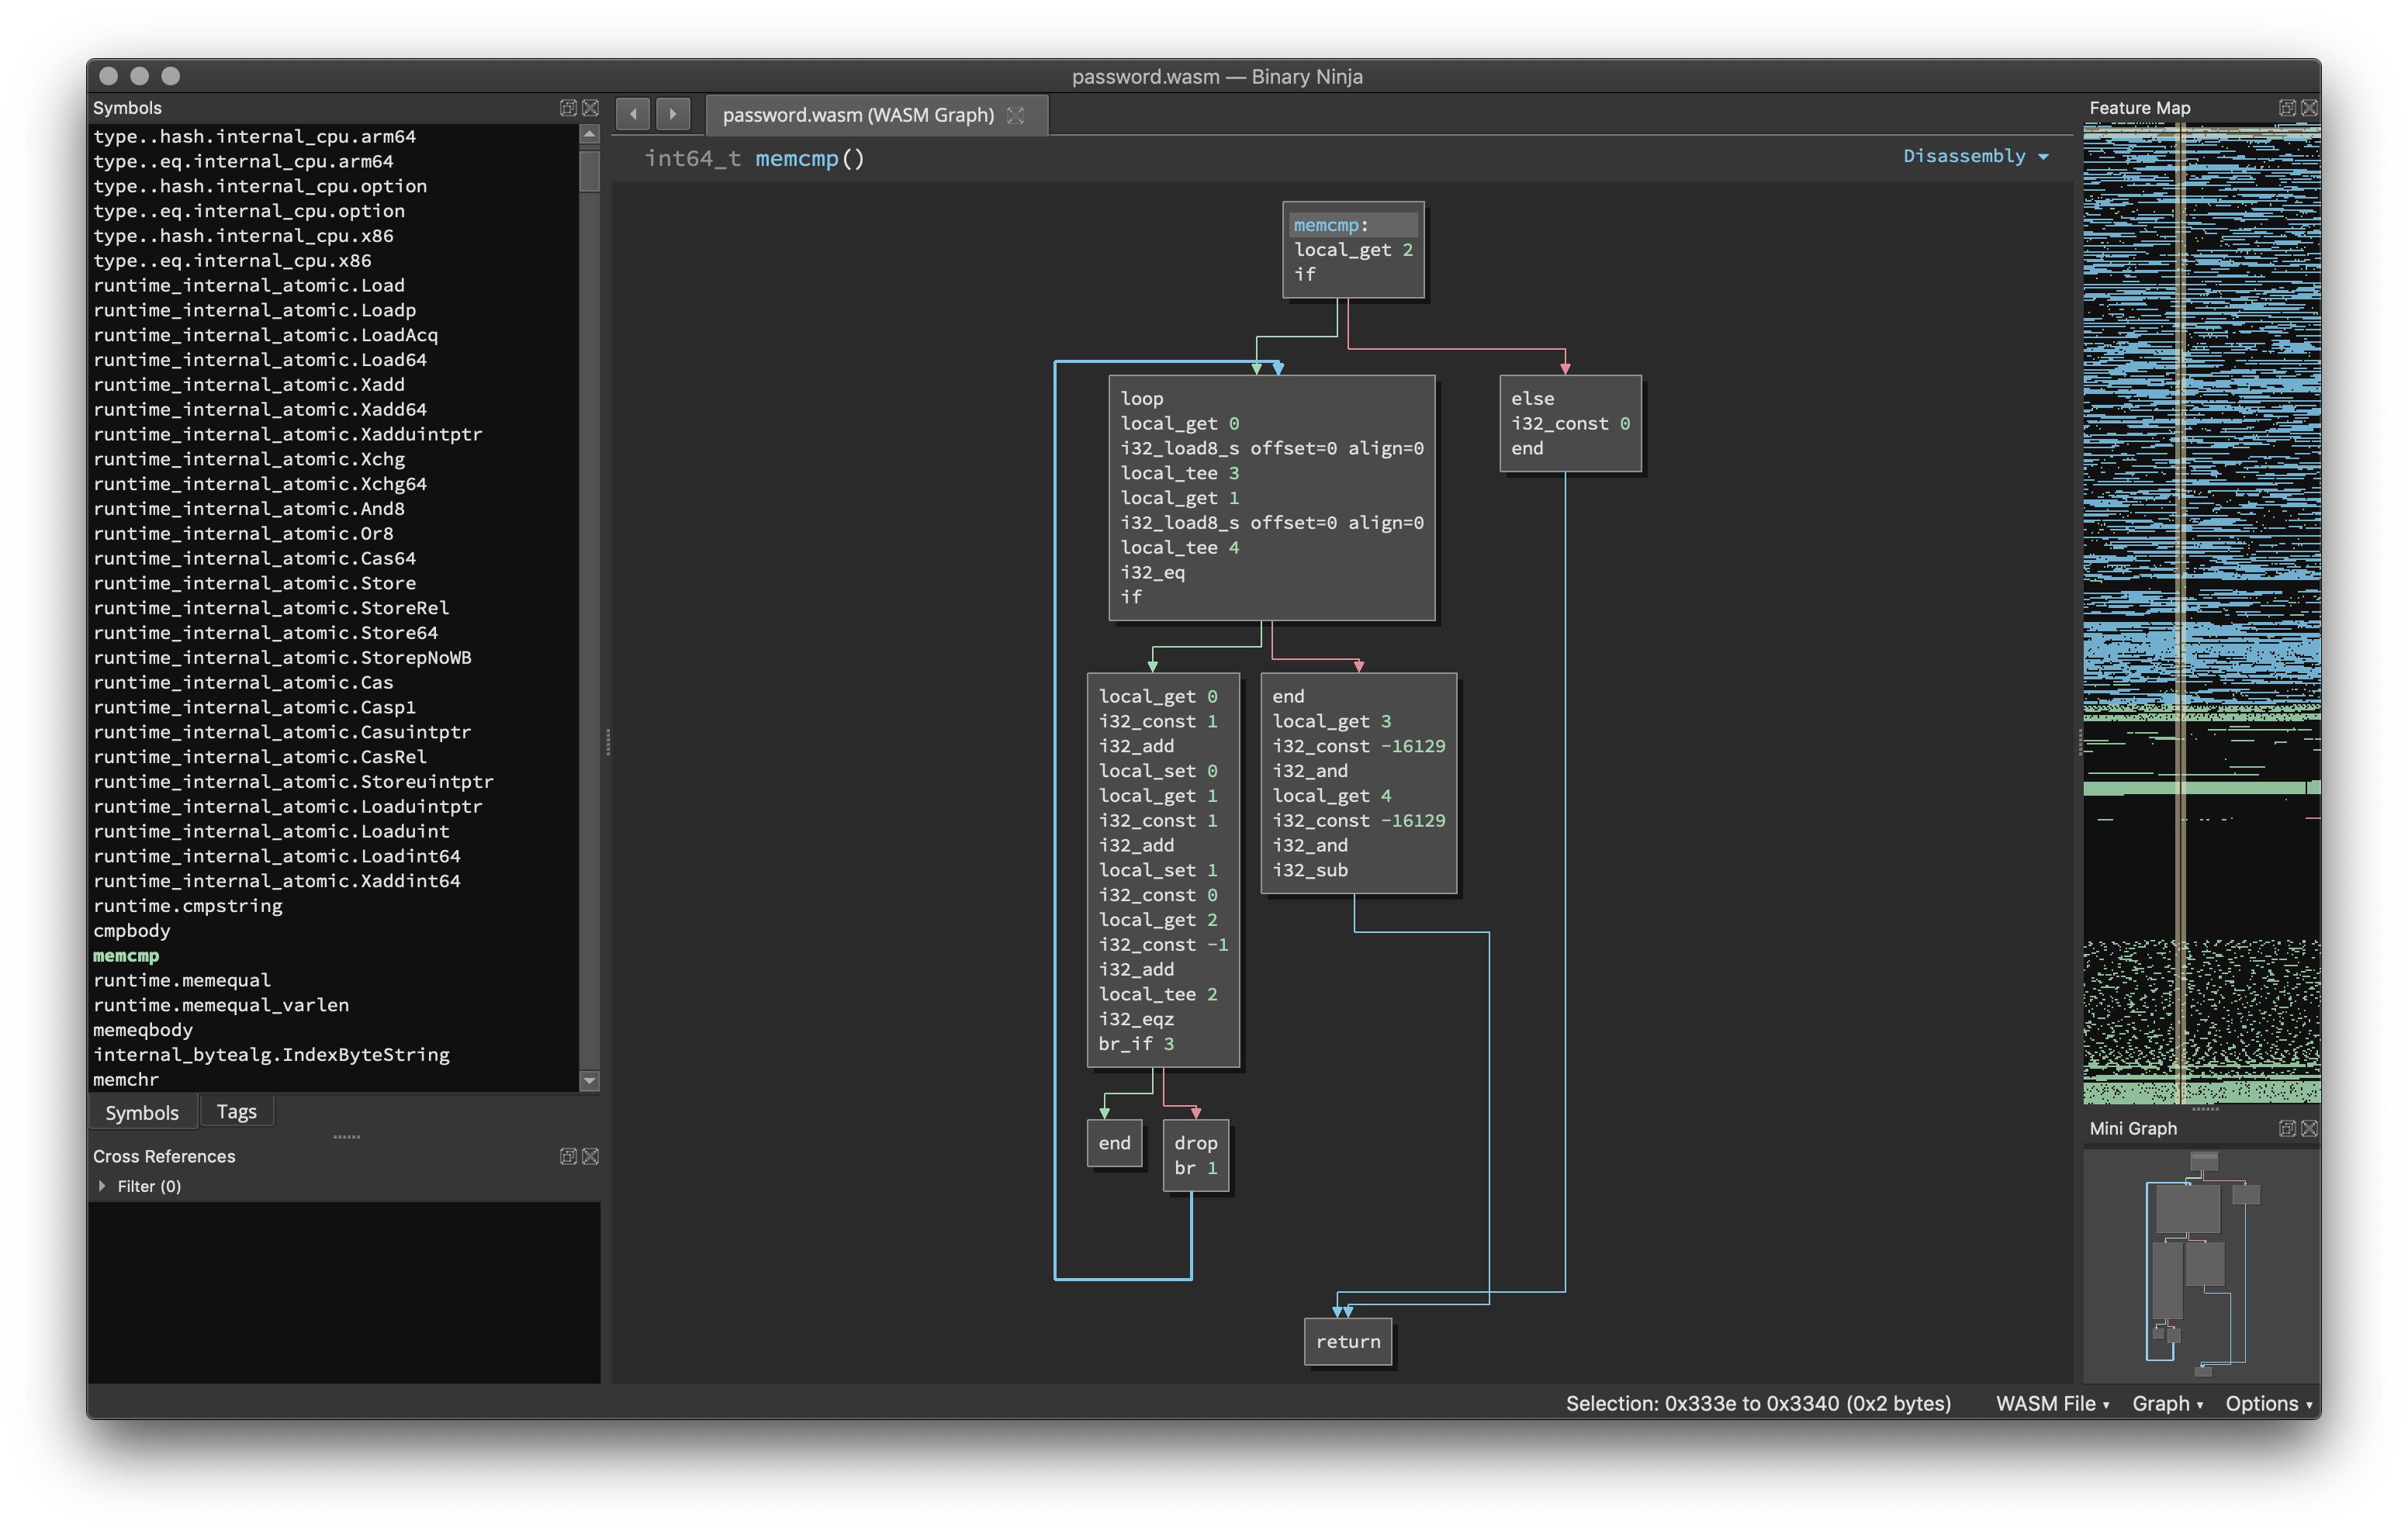Open the Disassembly view dropdown
The image size is (2408, 1534).
1975,156
